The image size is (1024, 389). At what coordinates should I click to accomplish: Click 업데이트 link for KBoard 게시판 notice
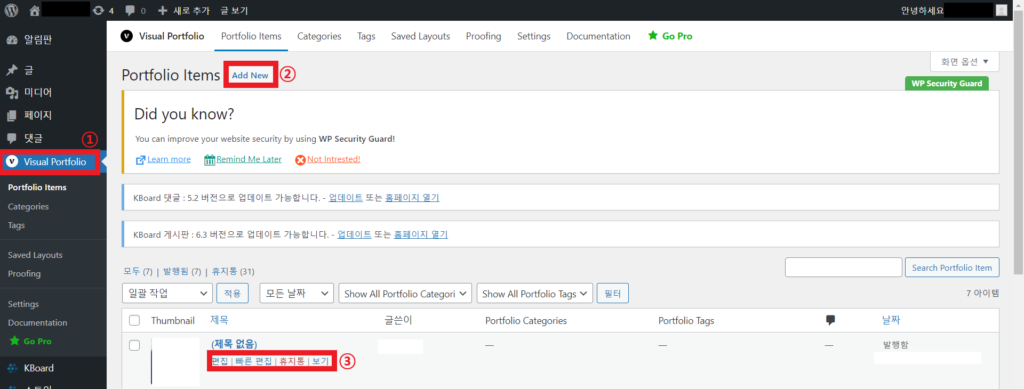point(354,234)
